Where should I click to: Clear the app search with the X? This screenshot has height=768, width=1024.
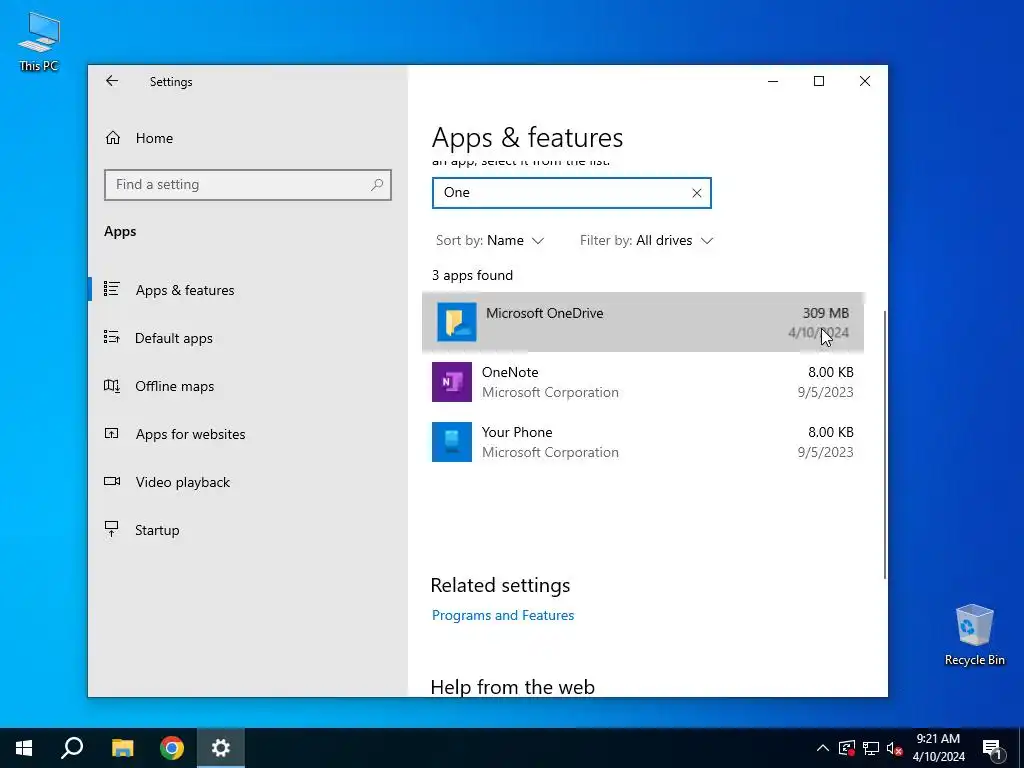(697, 193)
